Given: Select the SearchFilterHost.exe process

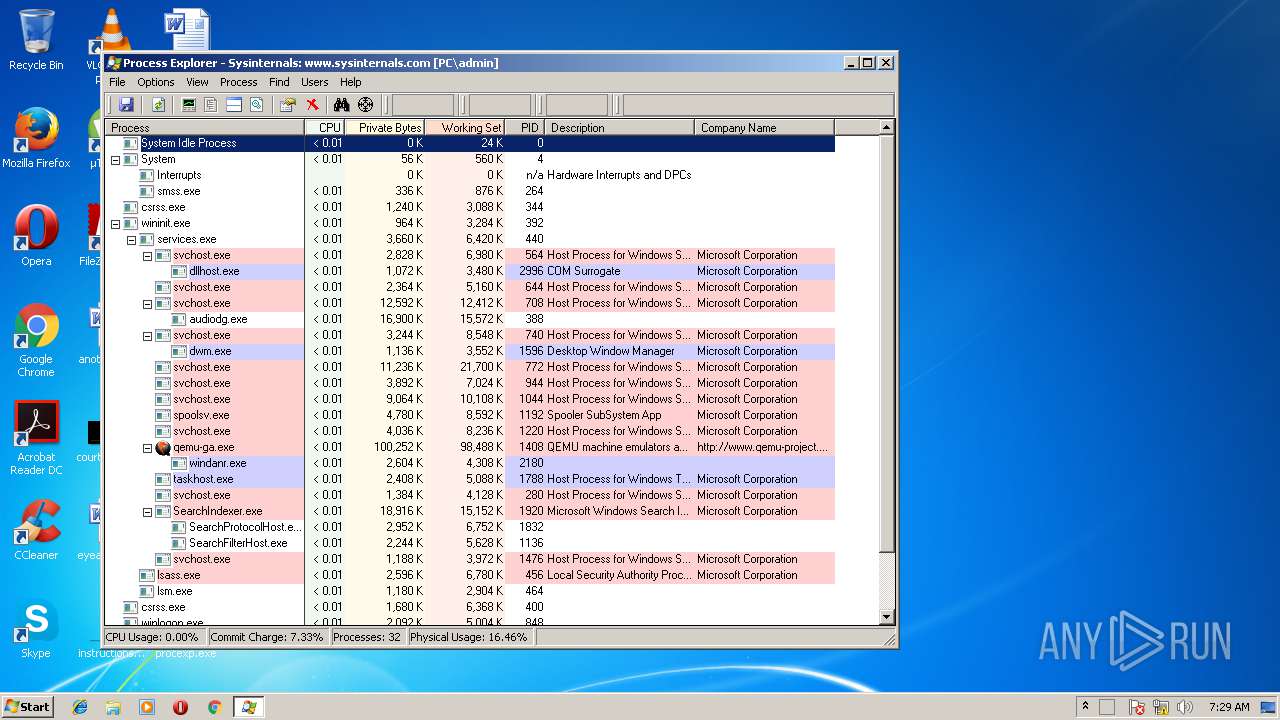Looking at the screenshot, I should pyautogui.click(x=470, y=543).
